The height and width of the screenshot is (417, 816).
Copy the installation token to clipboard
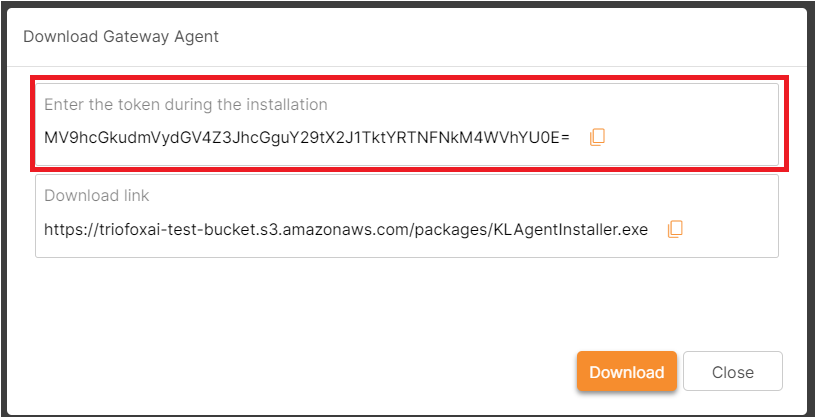597,137
